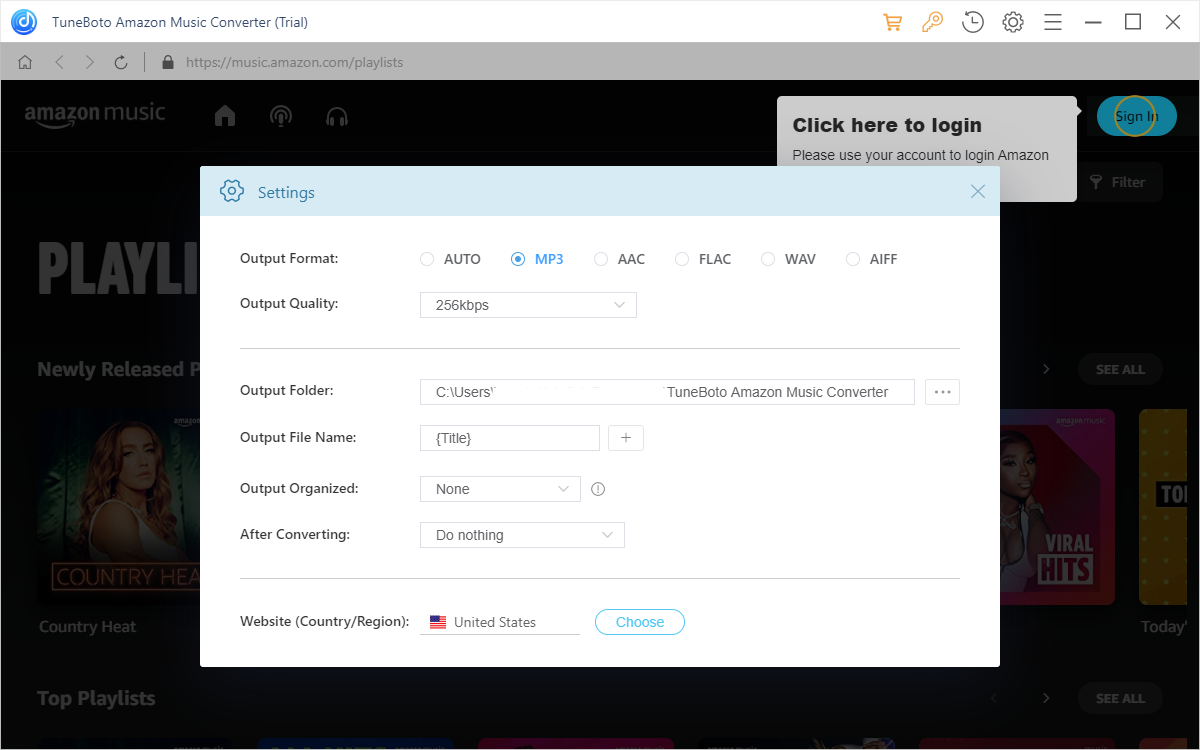Select FLAC output format
The width and height of the screenshot is (1200, 750).
[x=703, y=259]
